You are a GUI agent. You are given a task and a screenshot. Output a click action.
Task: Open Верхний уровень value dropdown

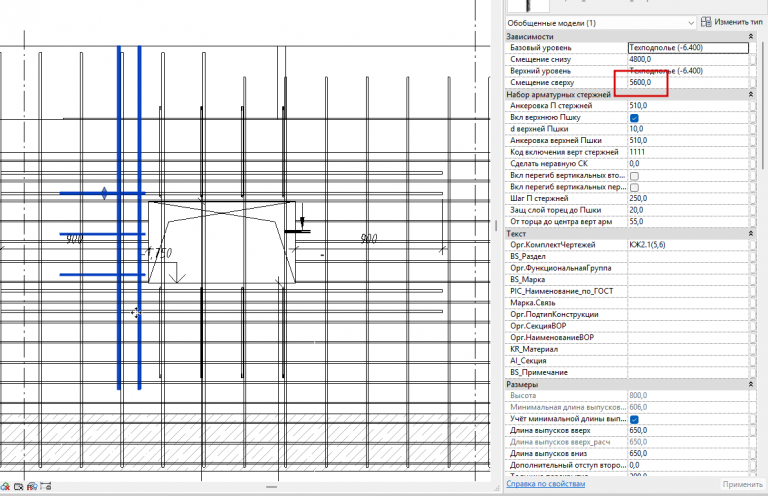688,71
